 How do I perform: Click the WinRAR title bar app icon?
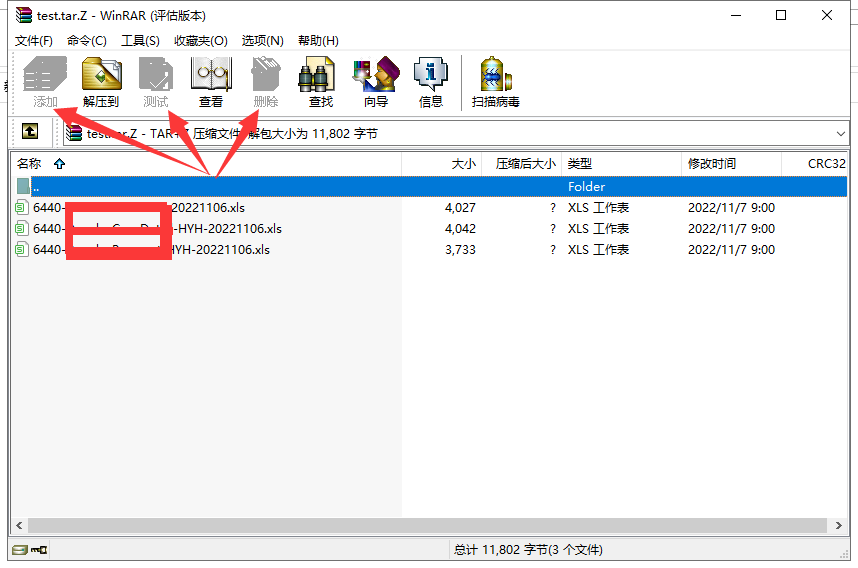point(24,15)
